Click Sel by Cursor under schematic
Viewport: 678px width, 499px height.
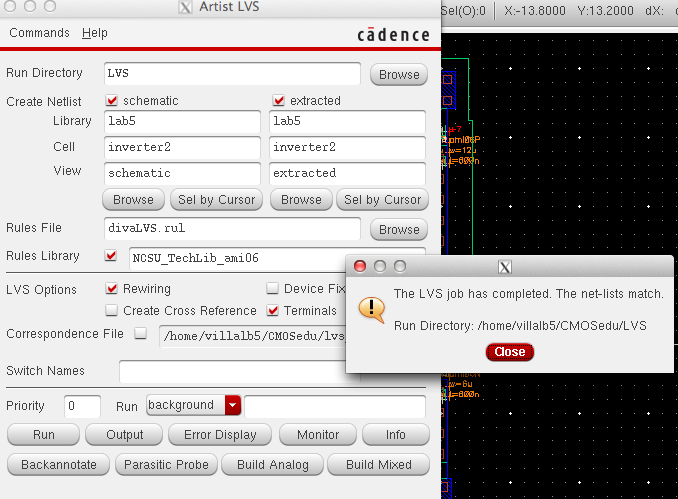pyautogui.click(x=217, y=199)
